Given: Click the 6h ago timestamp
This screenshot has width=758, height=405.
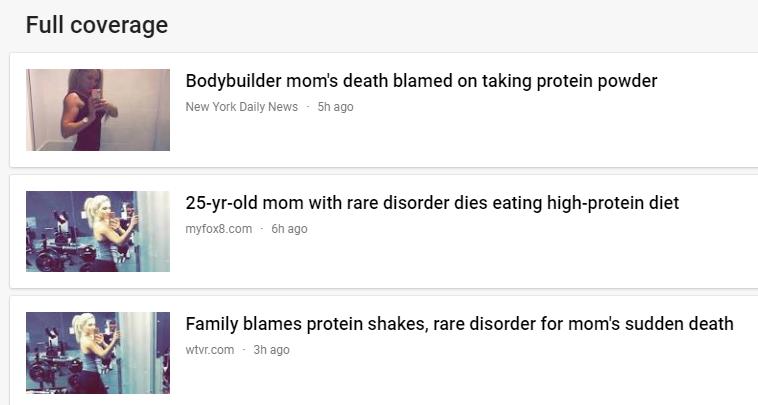Looking at the screenshot, I should pyautogui.click(x=289, y=229).
